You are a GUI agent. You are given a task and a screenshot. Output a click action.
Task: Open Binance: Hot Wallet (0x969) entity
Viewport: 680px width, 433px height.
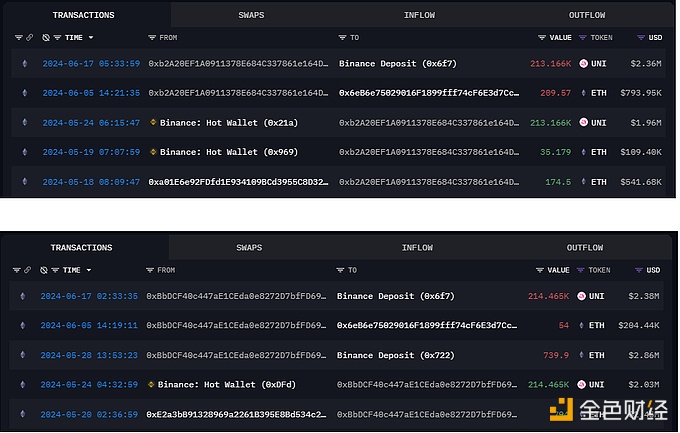(x=229, y=152)
